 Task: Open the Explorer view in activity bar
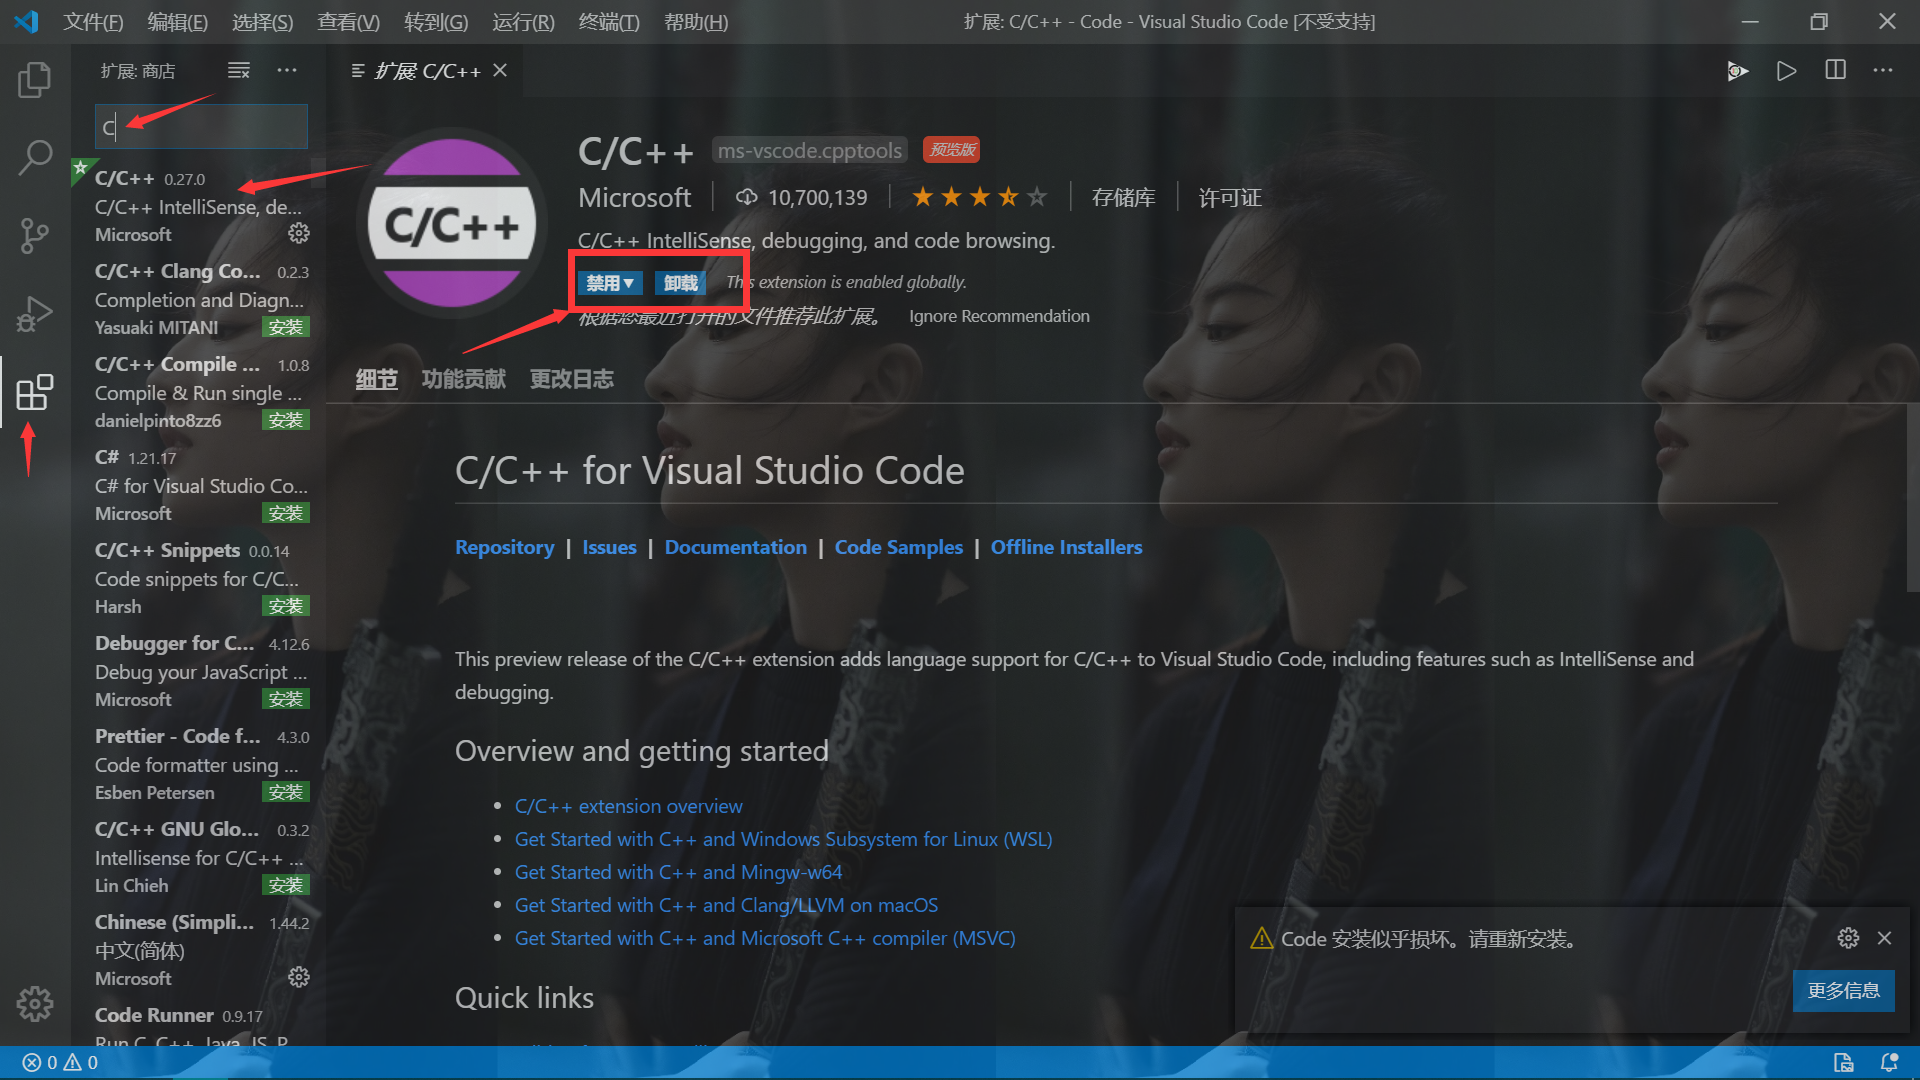click(35, 80)
